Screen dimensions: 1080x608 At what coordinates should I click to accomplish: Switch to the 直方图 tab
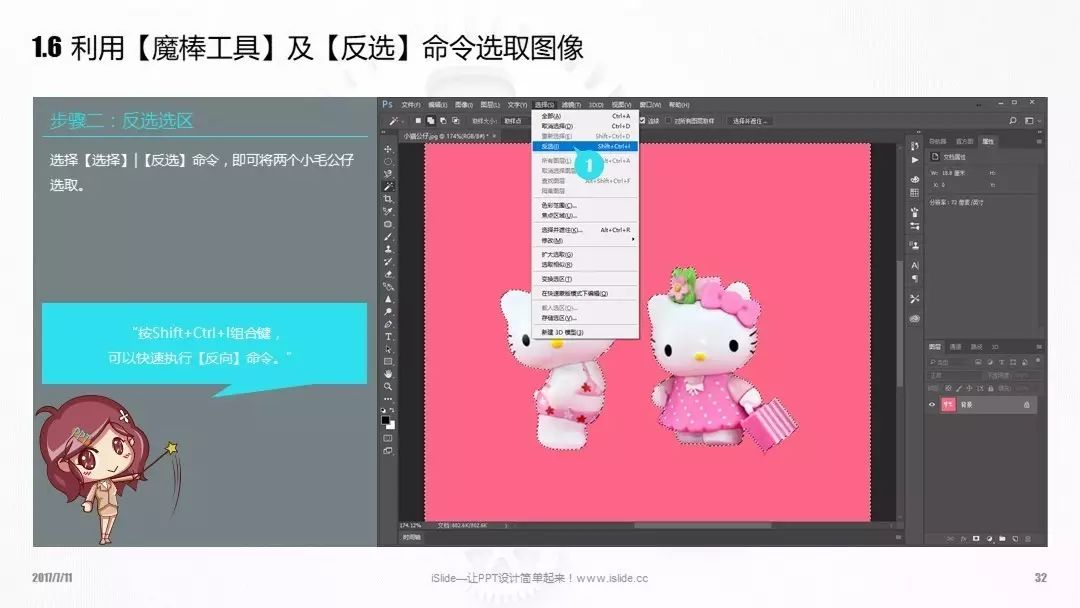tap(964, 141)
